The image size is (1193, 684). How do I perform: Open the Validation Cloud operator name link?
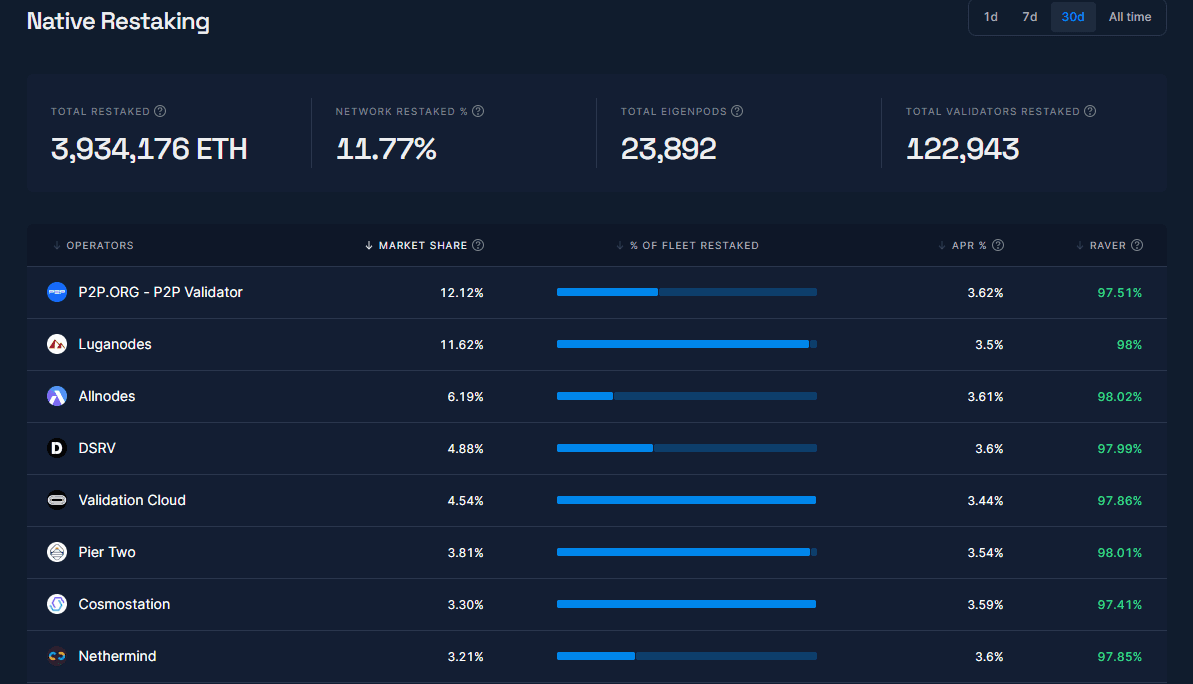[132, 500]
